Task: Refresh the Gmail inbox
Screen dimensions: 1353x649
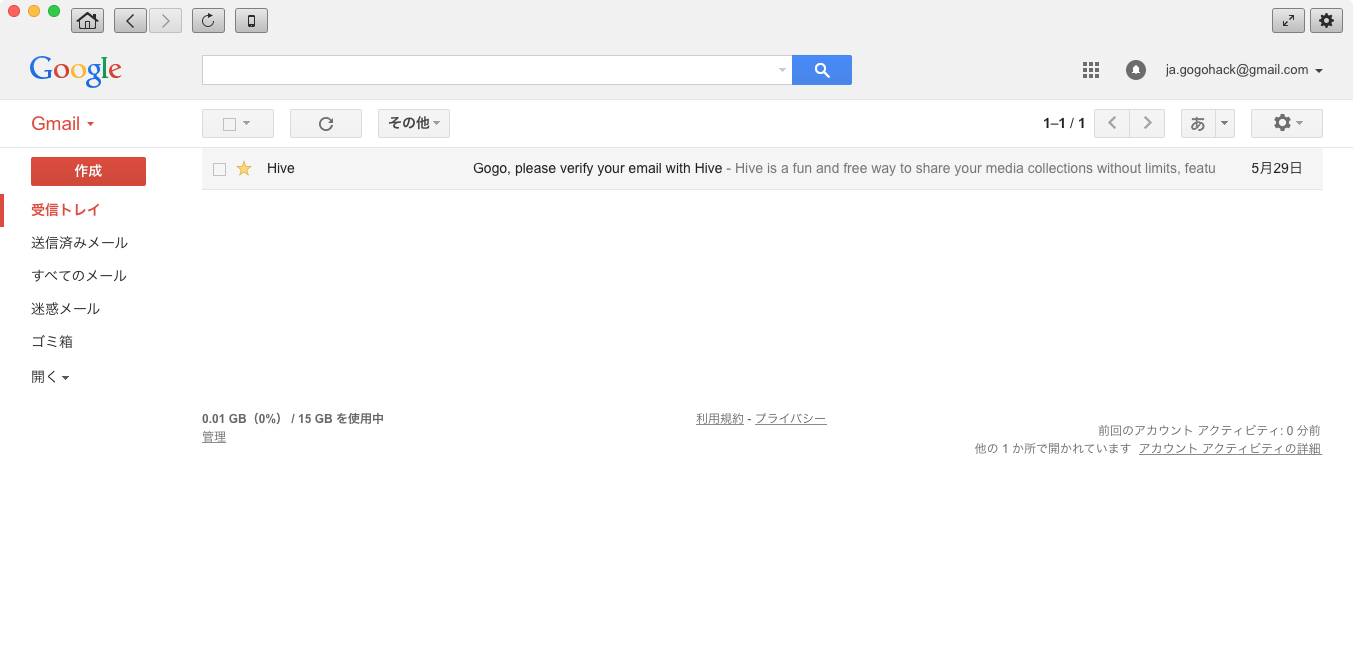Action: tap(326, 123)
